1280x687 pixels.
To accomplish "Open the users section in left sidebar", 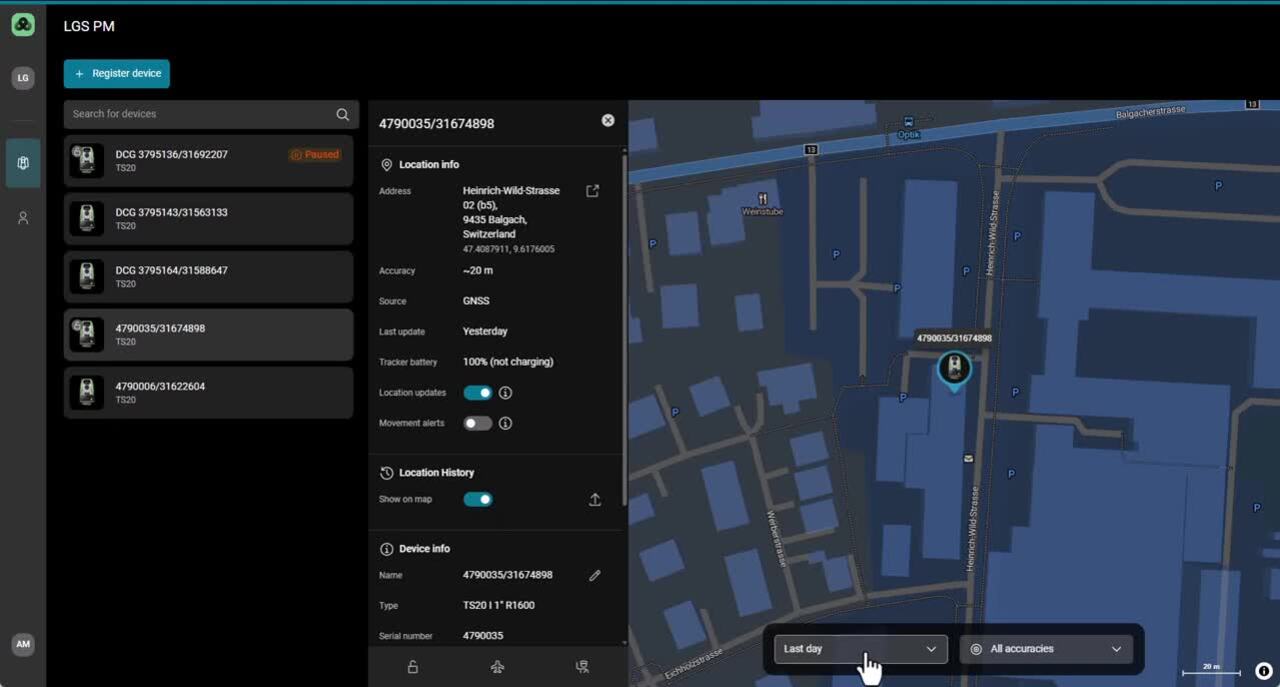I will coord(23,218).
